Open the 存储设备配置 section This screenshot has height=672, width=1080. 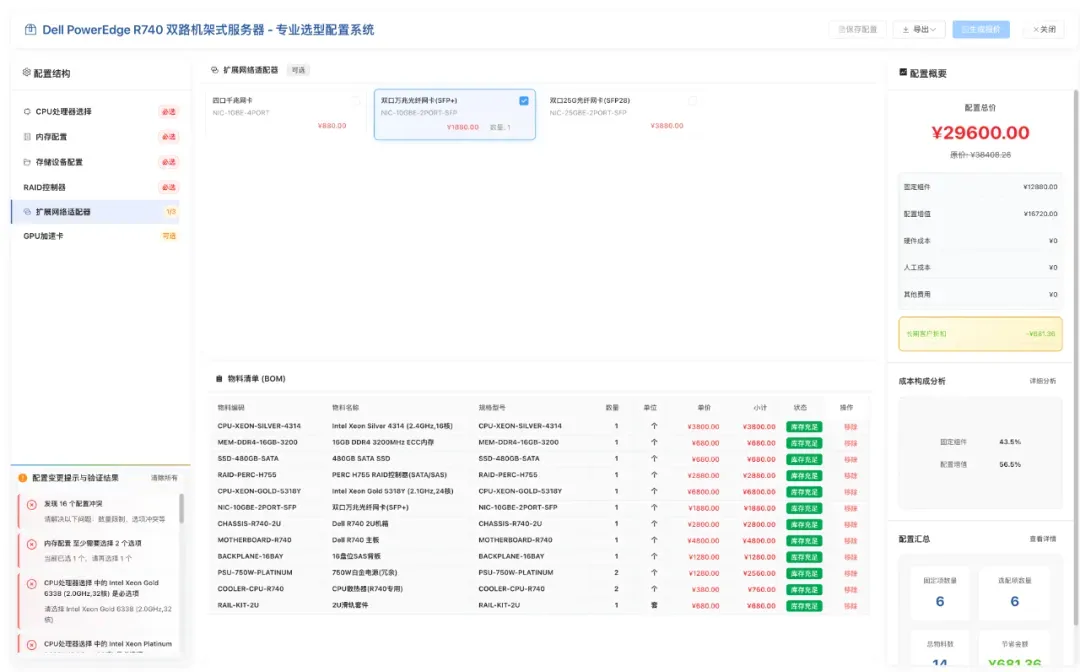pos(96,162)
